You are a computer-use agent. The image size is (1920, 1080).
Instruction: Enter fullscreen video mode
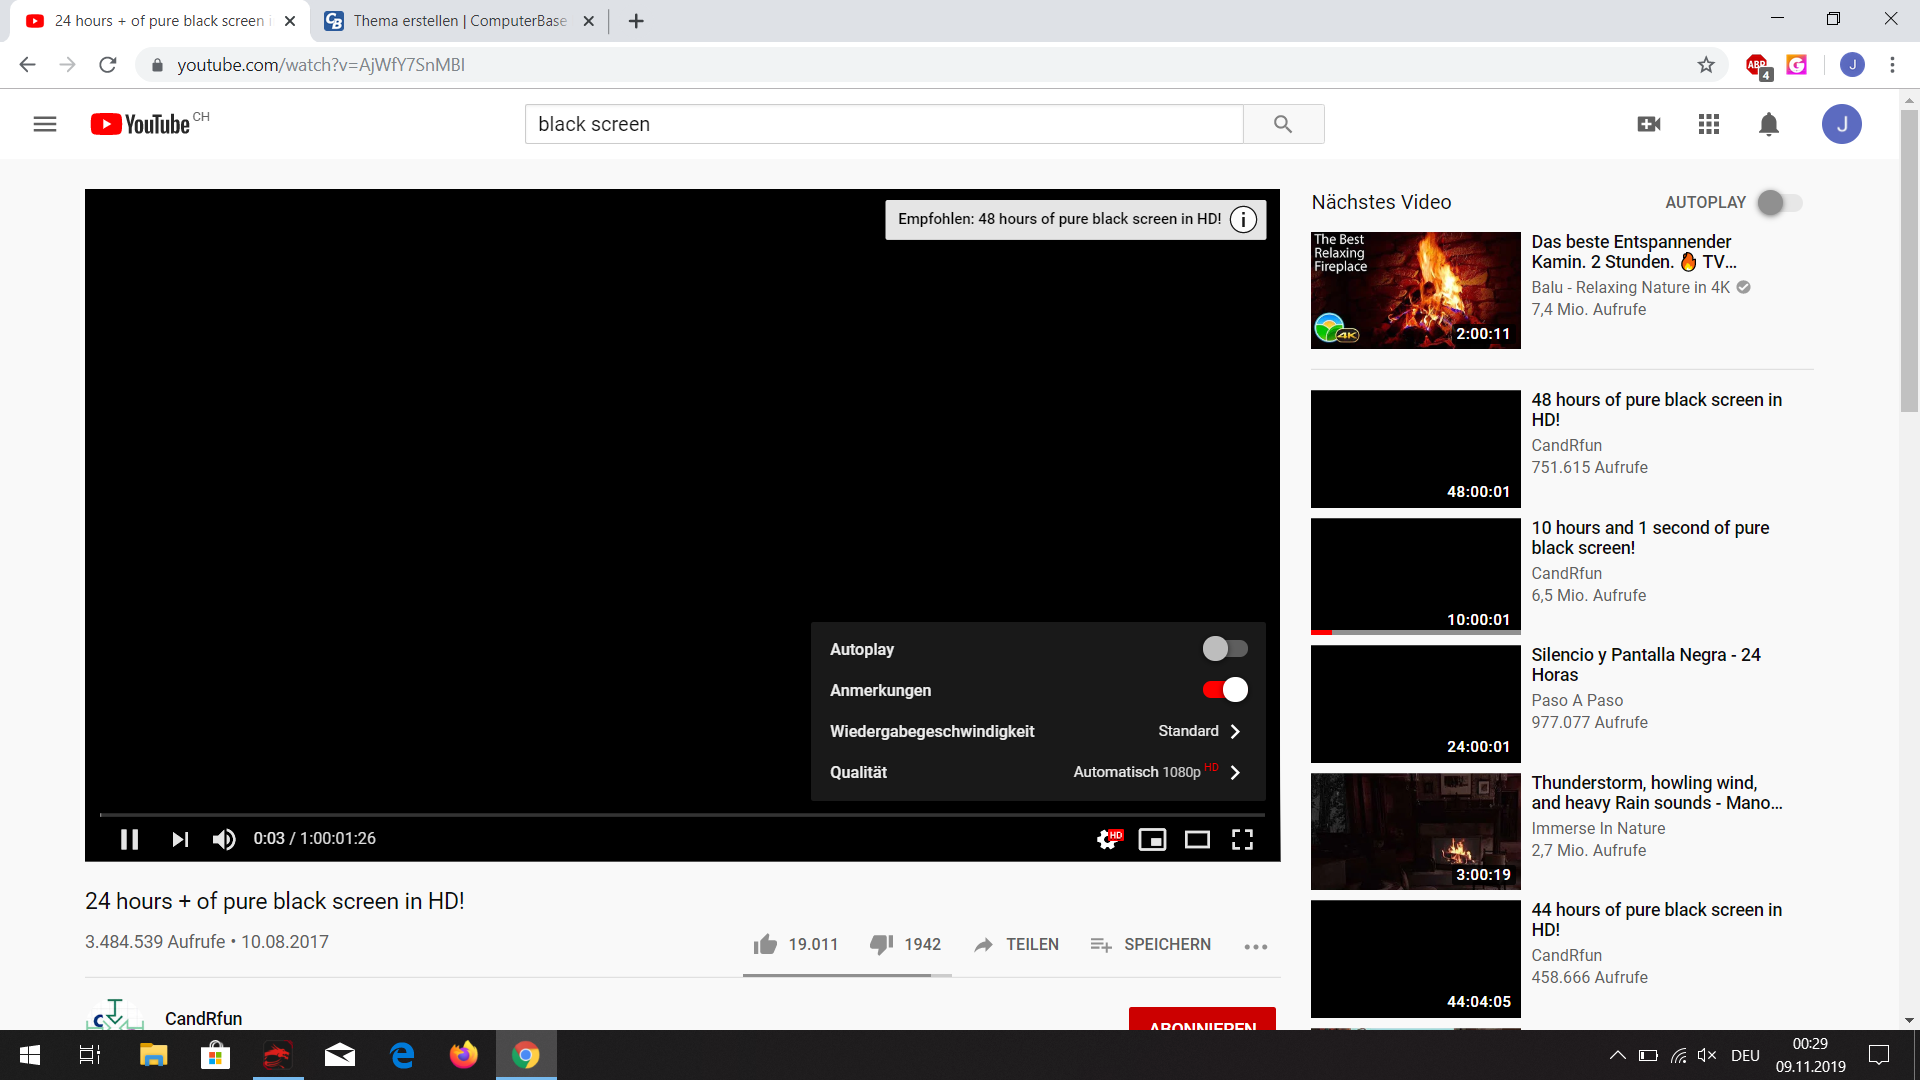pyautogui.click(x=1242, y=839)
